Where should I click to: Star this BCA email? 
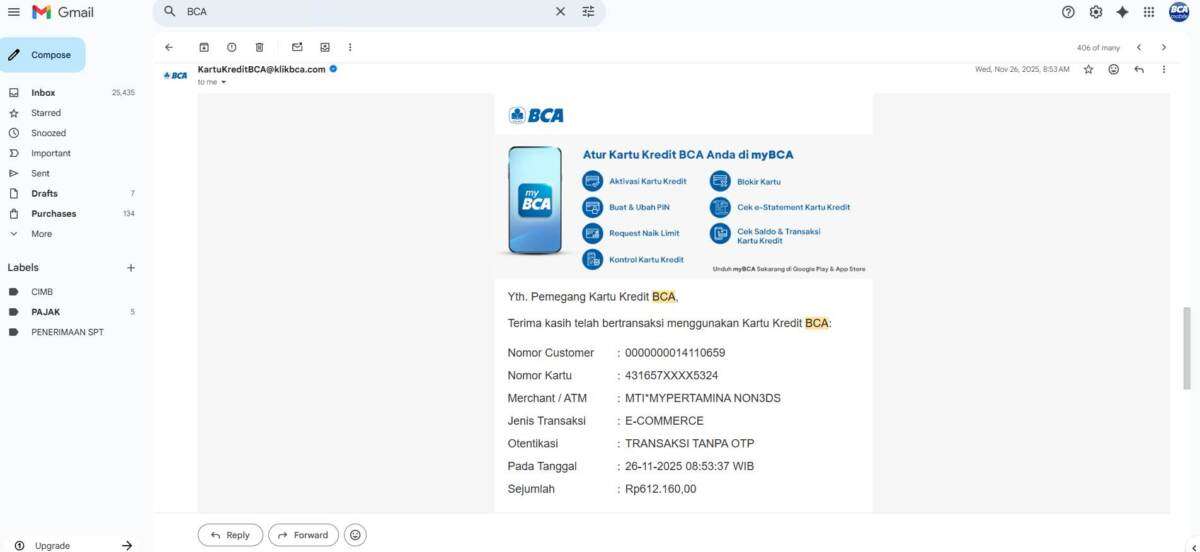coord(1088,69)
